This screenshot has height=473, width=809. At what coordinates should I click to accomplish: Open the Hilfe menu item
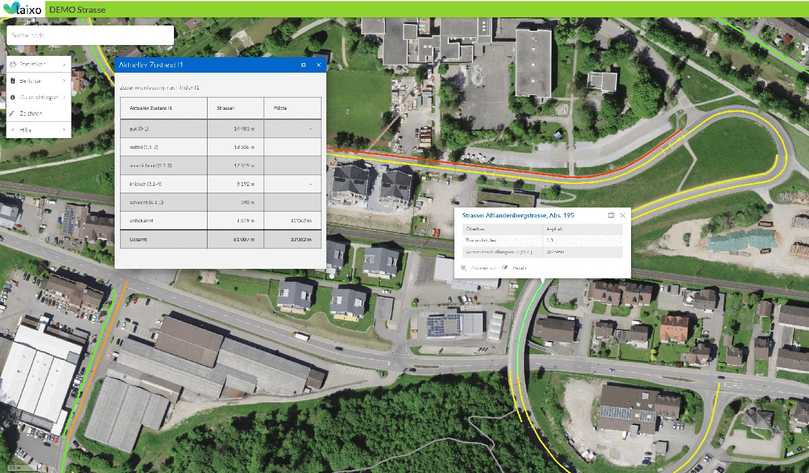click(x=27, y=130)
